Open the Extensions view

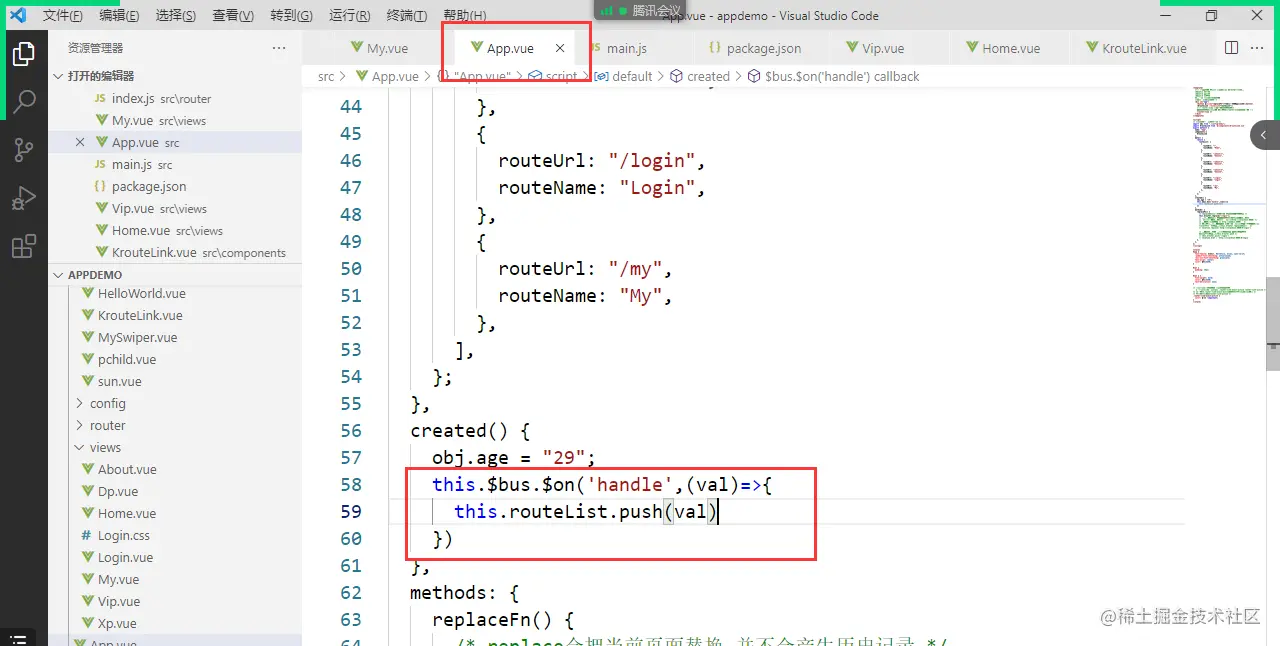(x=24, y=246)
